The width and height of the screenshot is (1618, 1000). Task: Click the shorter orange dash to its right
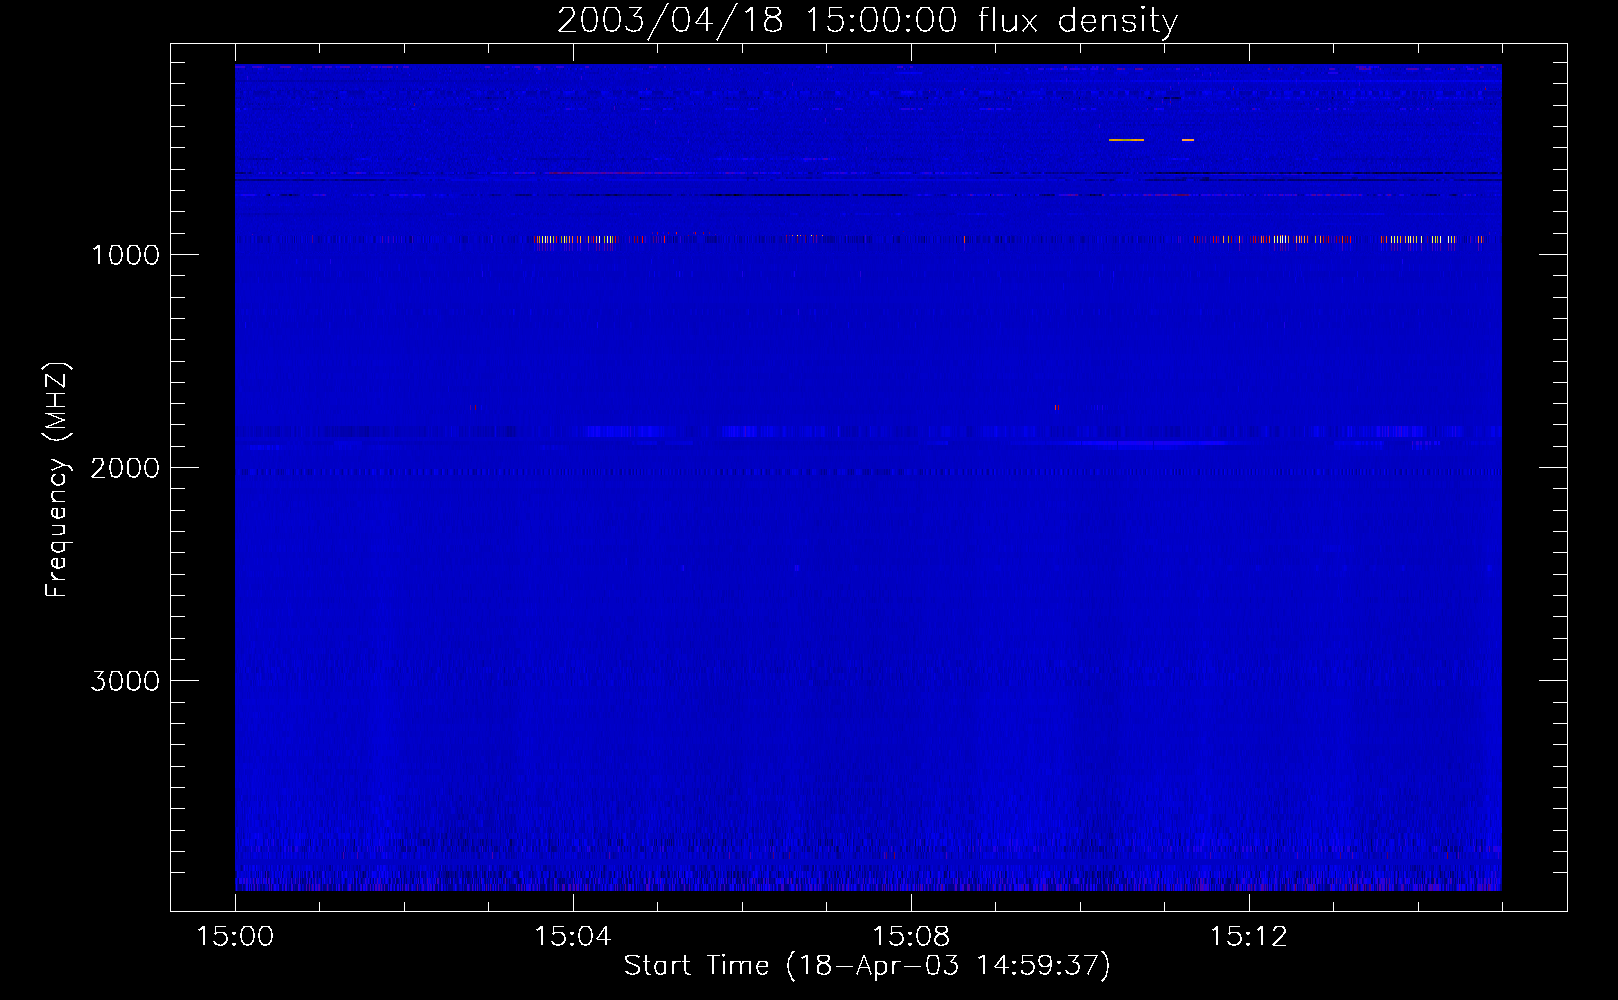tap(1188, 140)
